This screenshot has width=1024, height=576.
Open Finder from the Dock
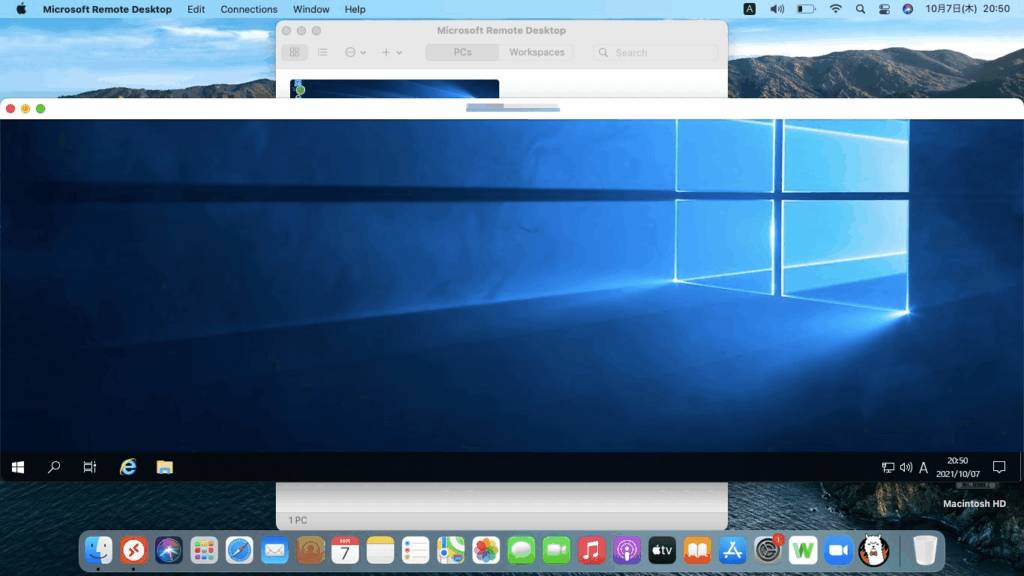point(99,551)
